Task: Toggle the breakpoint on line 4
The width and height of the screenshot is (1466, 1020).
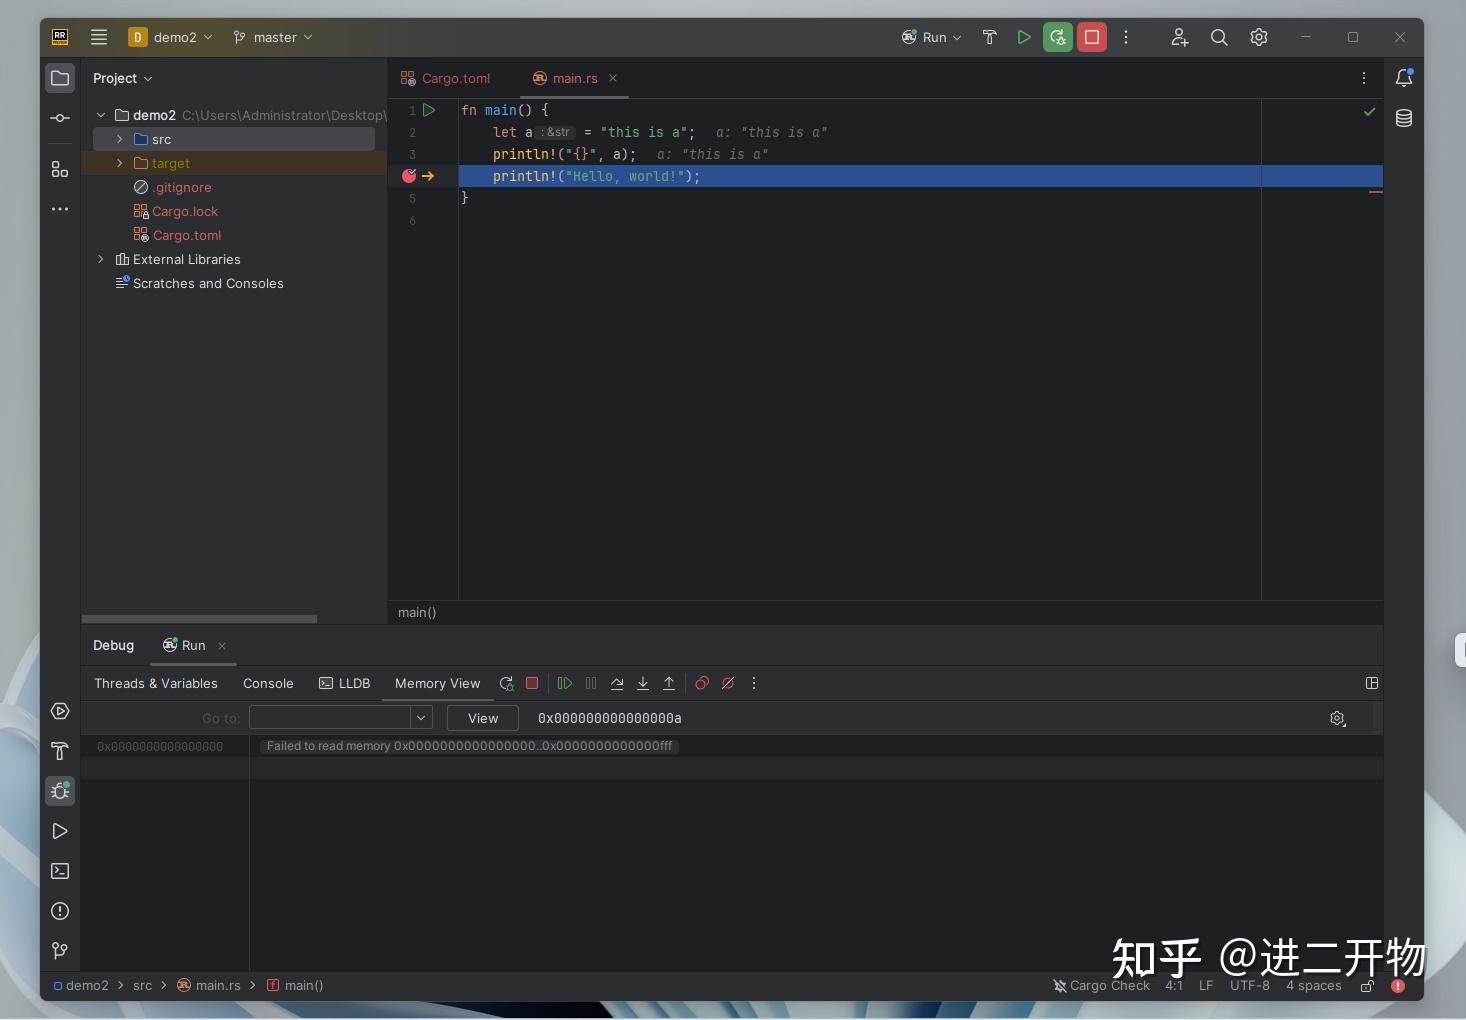Action: pyautogui.click(x=409, y=176)
